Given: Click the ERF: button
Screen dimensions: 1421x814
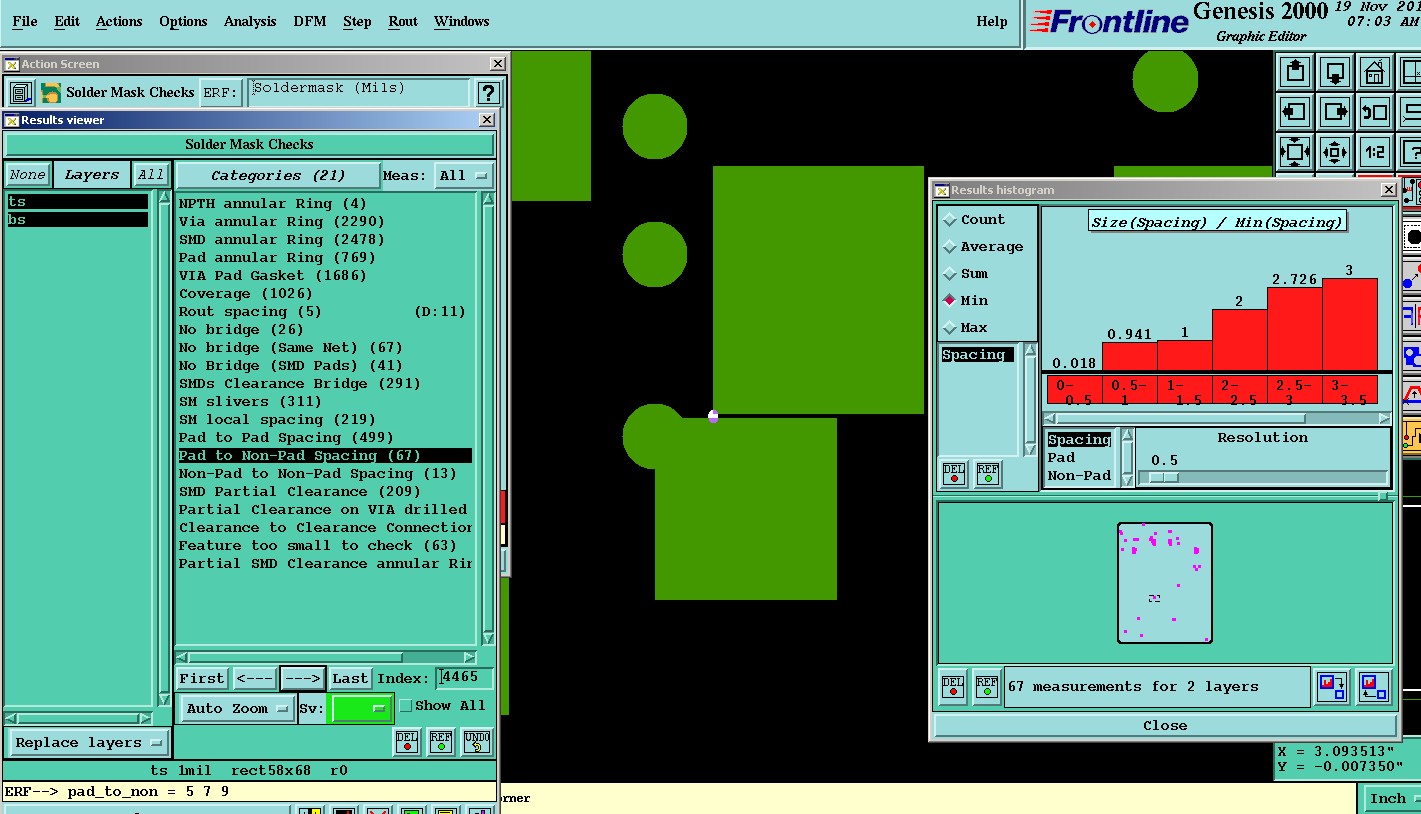Looking at the screenshot, I should tap(221, 93).
